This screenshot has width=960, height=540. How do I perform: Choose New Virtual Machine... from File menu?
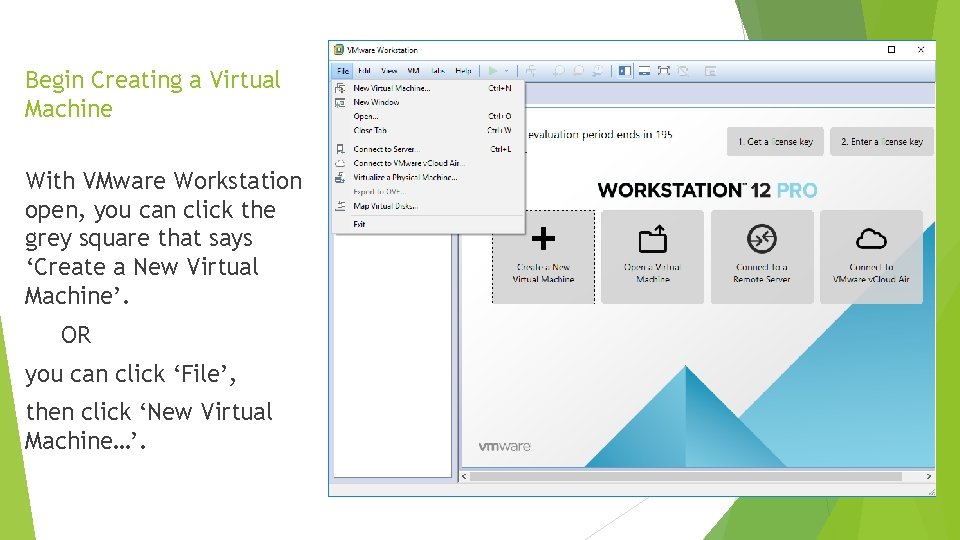click(x=428, y=88)
